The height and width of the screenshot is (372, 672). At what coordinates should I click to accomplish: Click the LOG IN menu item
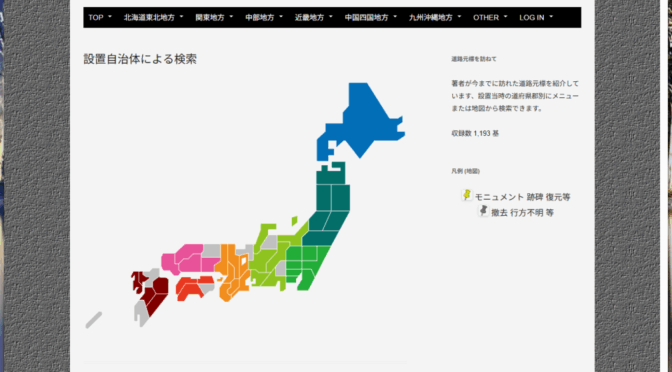click(536, 18)
